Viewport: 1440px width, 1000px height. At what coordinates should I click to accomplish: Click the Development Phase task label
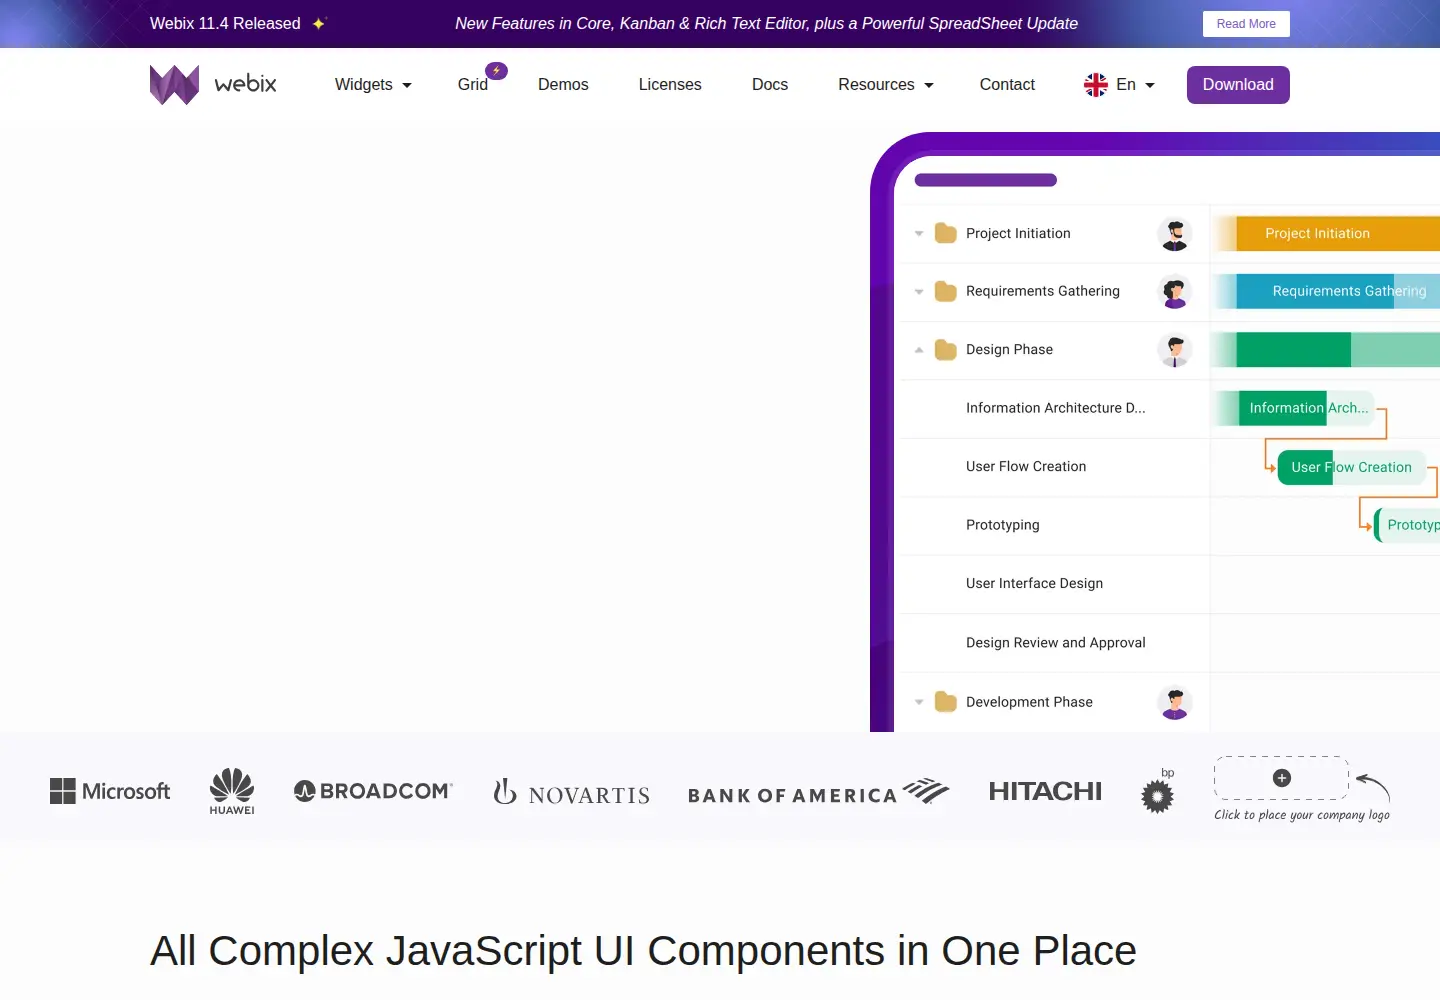click(x=1029, y=702)
